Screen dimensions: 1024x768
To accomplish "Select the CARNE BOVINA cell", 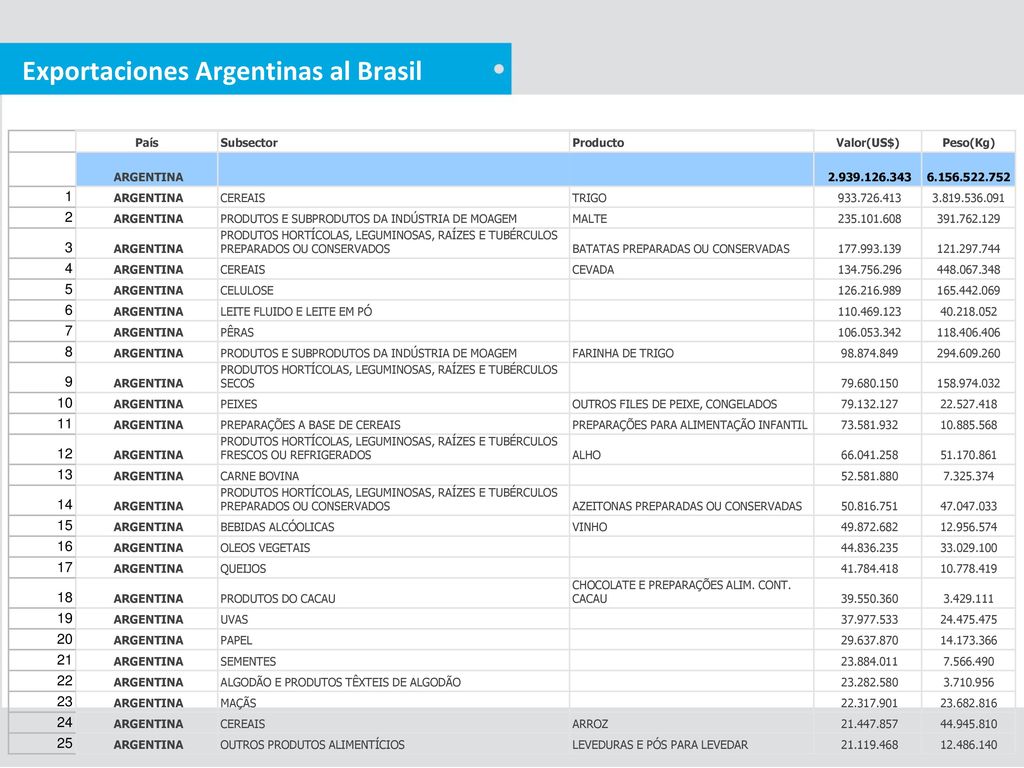I will 259,476.
